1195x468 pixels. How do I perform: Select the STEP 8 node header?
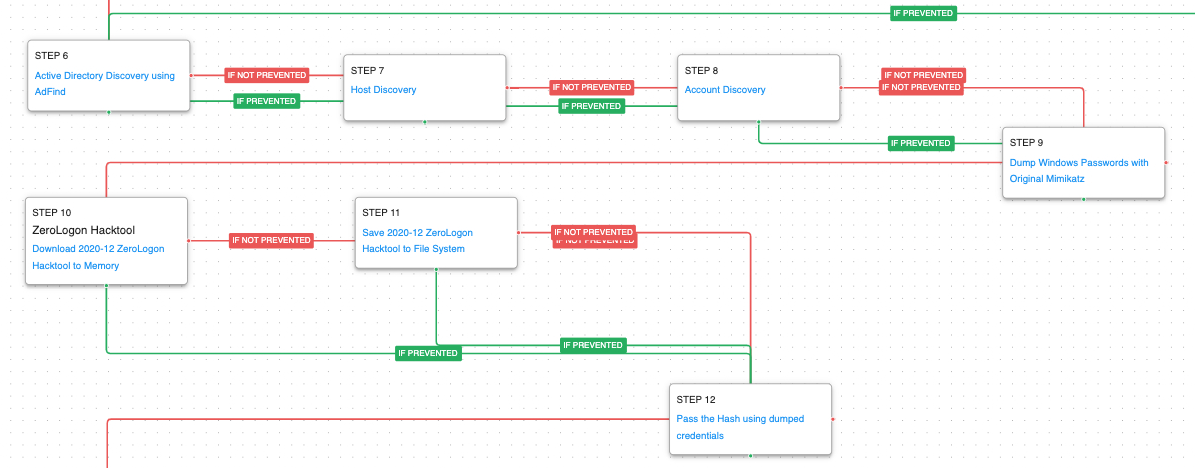701,71
